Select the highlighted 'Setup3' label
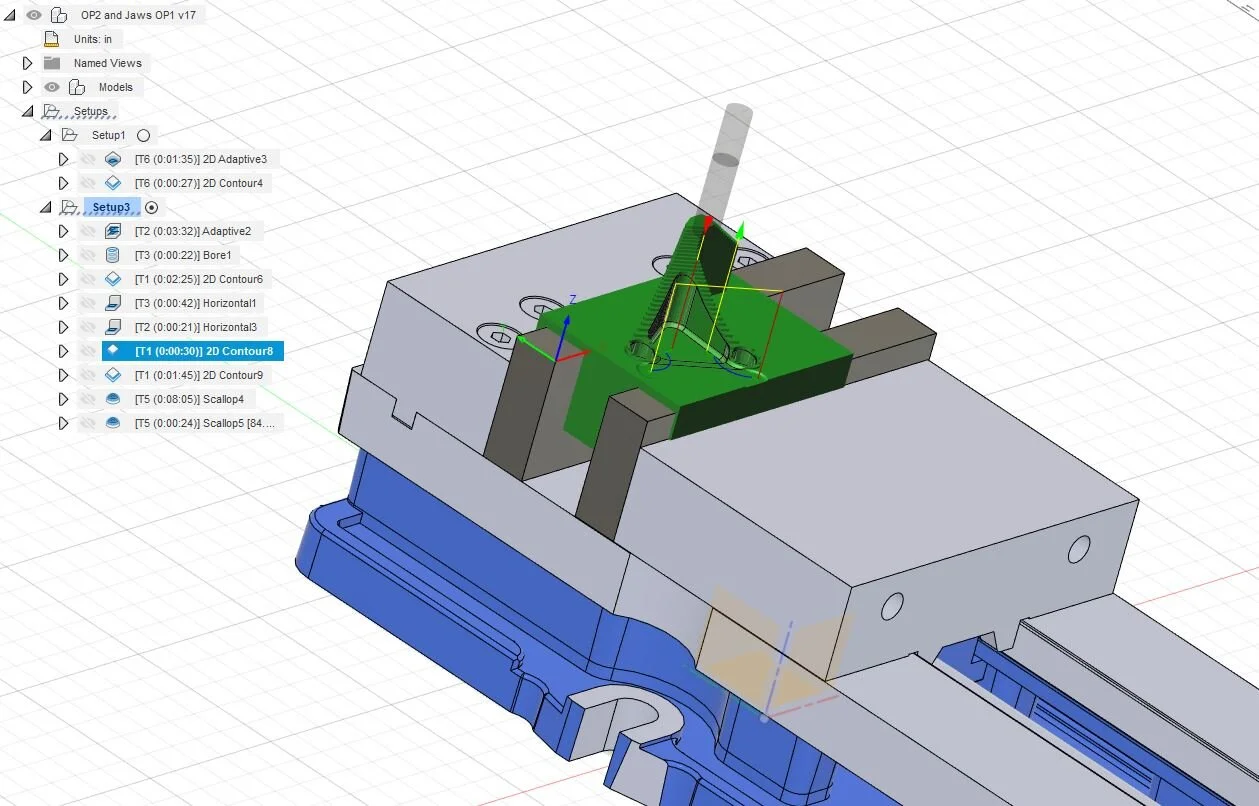Viewport: 1259px width, 806px height. pos(111,207)
